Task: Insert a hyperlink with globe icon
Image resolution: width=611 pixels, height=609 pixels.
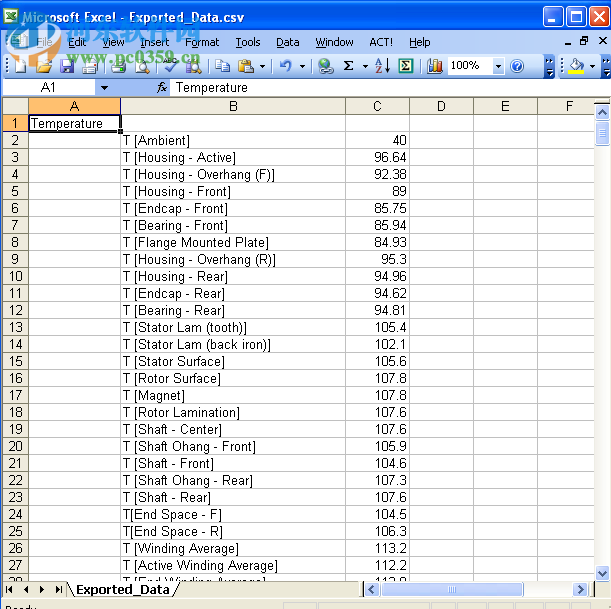Action: [325, 66]
